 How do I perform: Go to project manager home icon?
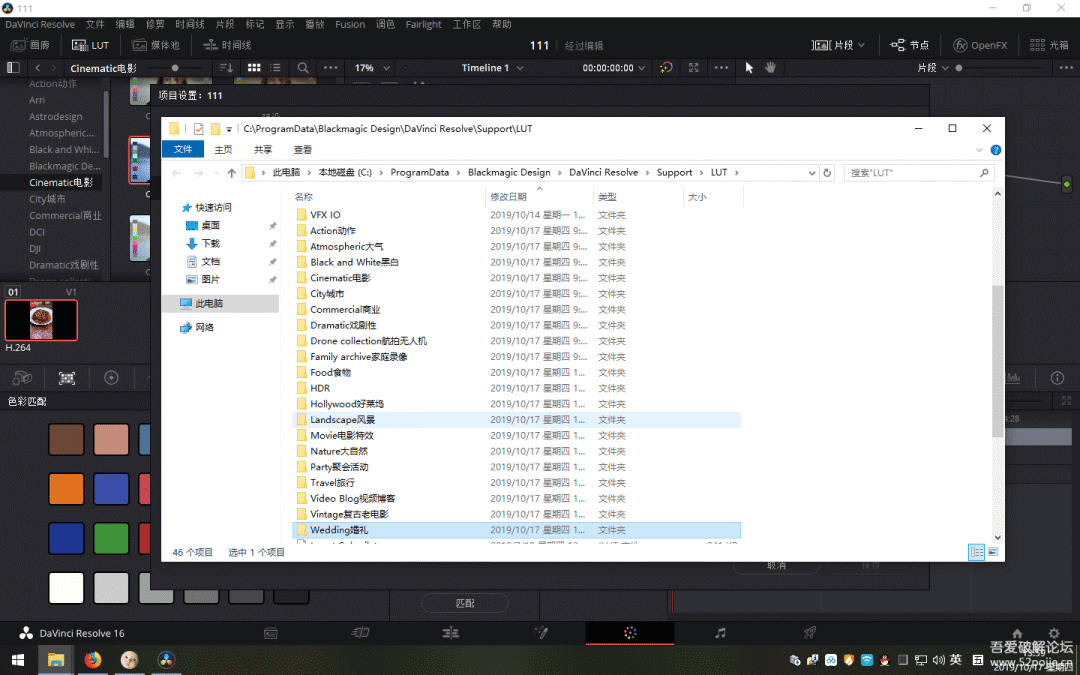(1017, 633)
